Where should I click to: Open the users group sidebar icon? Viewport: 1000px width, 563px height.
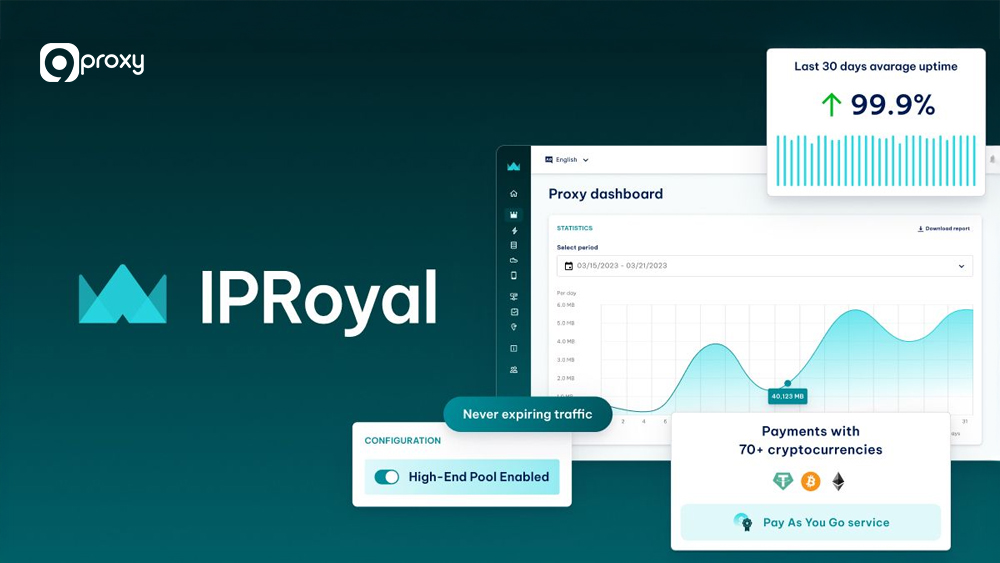click(513, 370)
